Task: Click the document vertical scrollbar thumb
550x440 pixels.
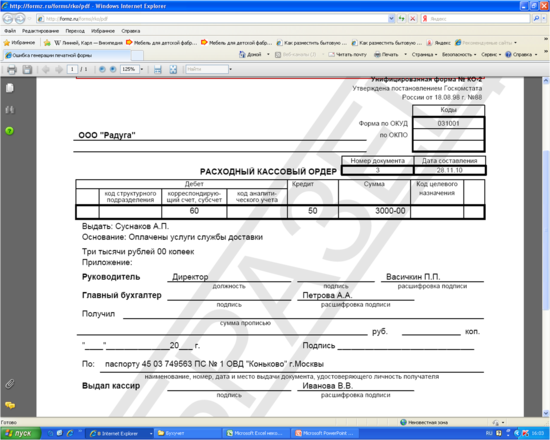Action: click(546, 230)
